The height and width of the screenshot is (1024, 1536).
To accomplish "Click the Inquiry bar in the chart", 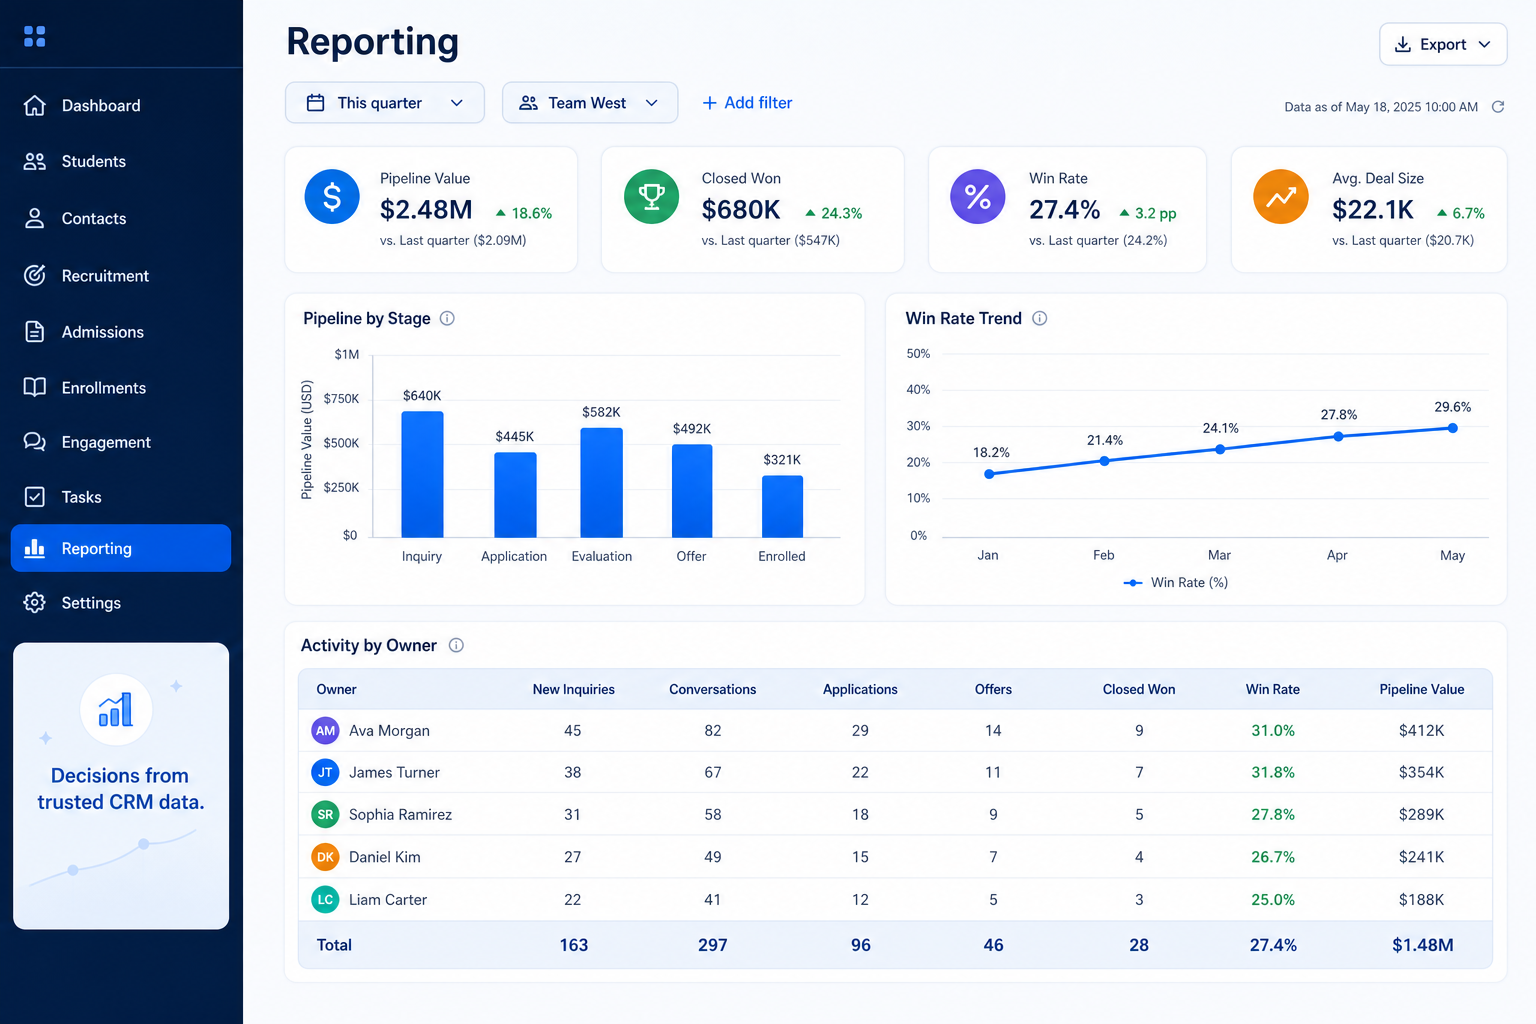I will 422,474.
